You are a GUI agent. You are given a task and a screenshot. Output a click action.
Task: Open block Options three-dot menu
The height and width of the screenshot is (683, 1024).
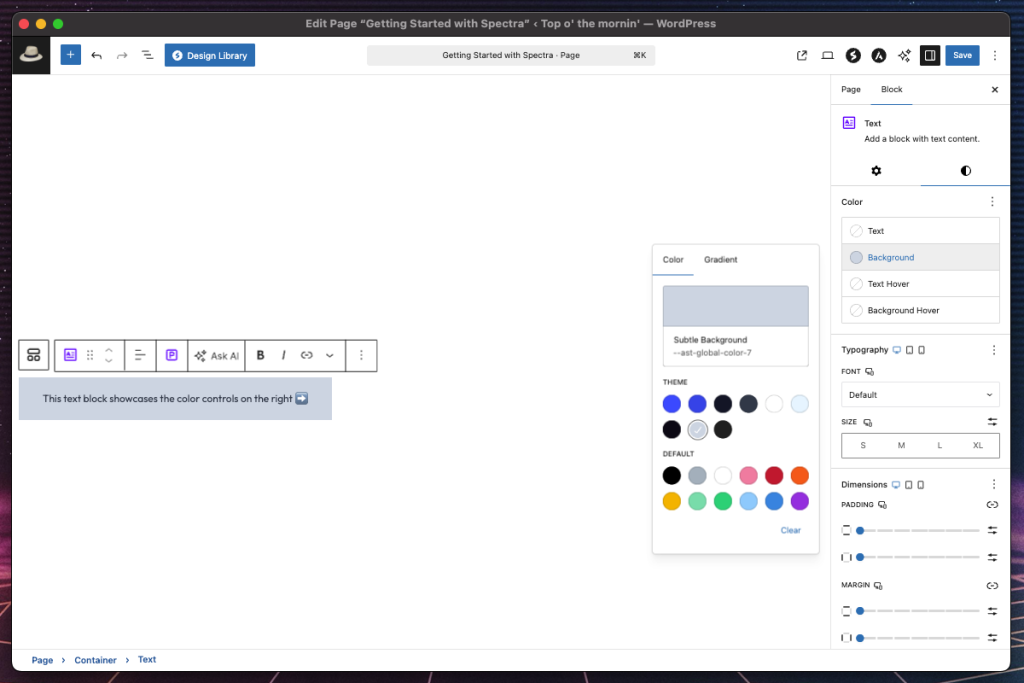361,355
